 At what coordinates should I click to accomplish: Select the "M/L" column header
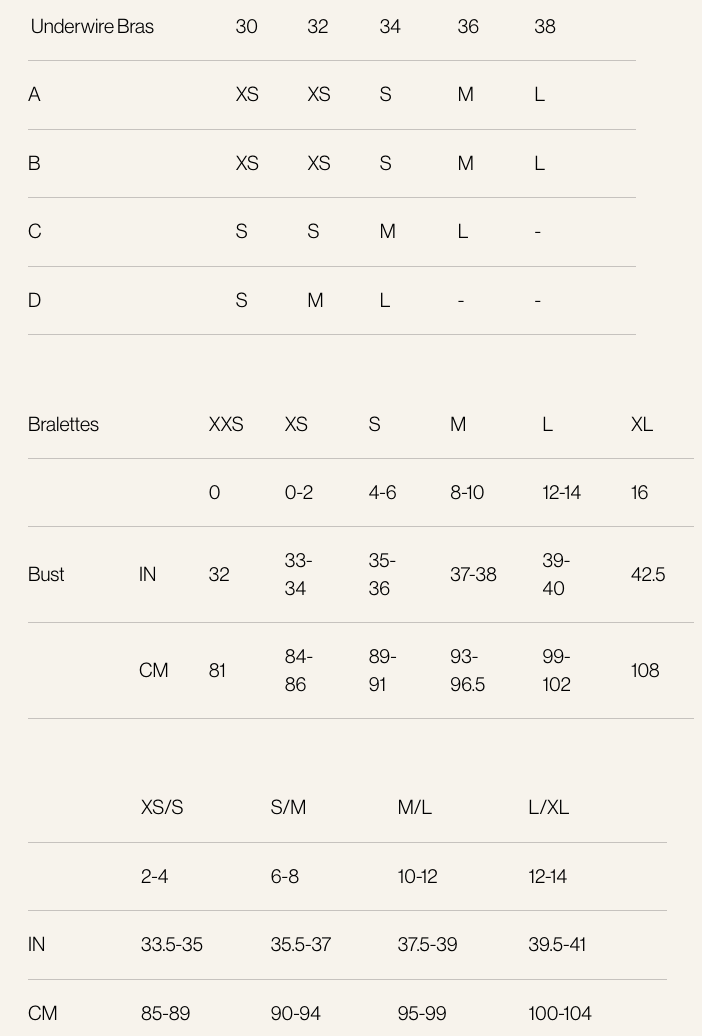click(x=415, y=807)
